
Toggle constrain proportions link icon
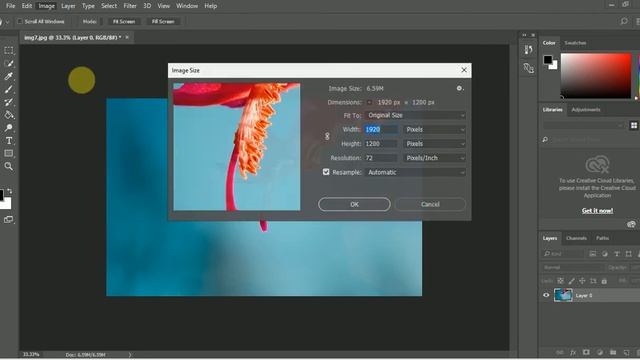coord(327,136)
